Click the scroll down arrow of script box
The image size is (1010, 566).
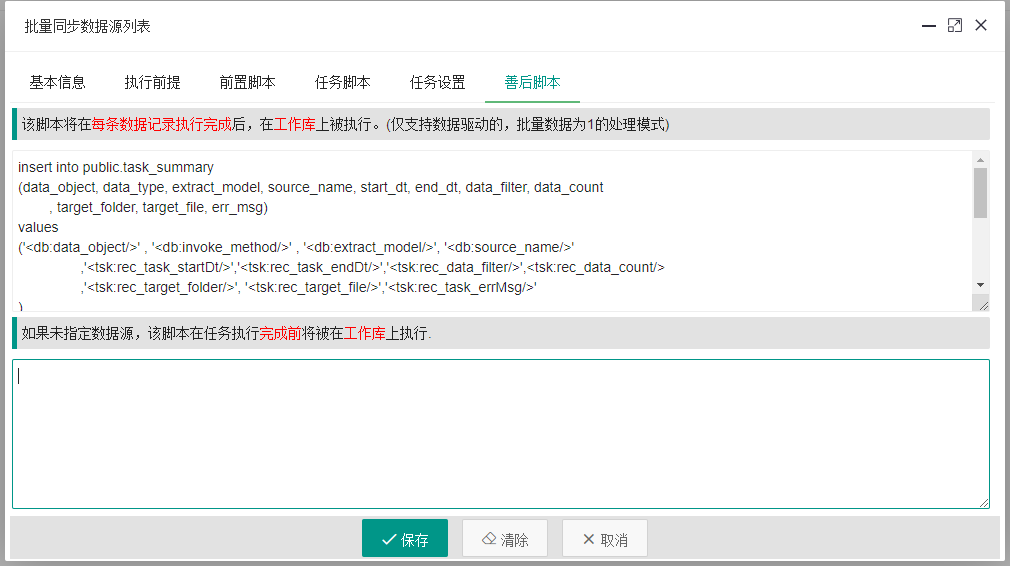tap(980, 285)
